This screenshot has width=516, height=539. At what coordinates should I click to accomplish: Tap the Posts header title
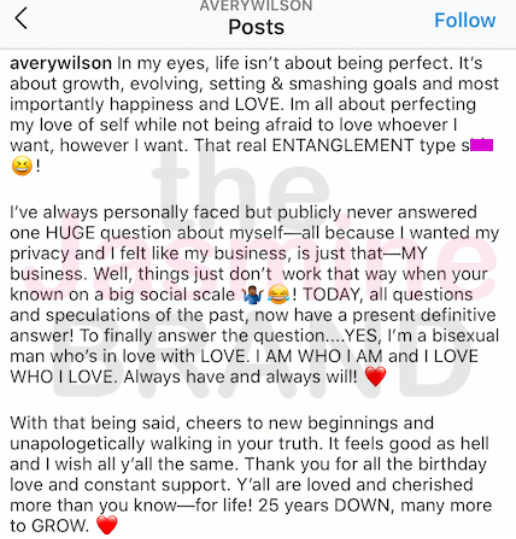coord(256,27)
